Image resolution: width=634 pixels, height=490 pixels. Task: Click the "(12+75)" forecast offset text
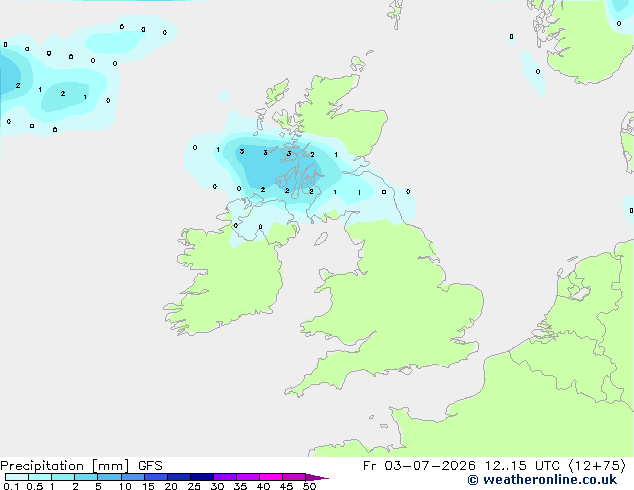(x=598, y=466)
